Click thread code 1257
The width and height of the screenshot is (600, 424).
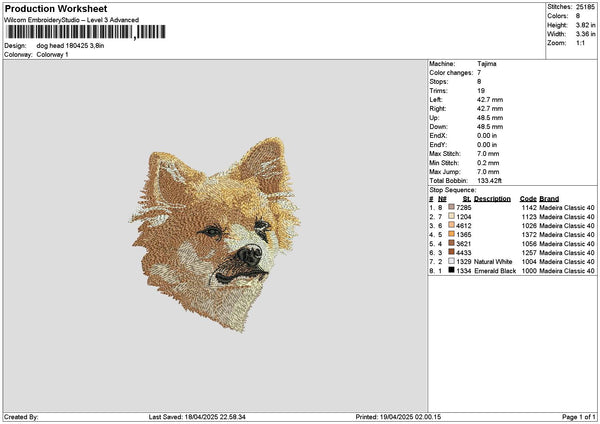pos(529,253)
